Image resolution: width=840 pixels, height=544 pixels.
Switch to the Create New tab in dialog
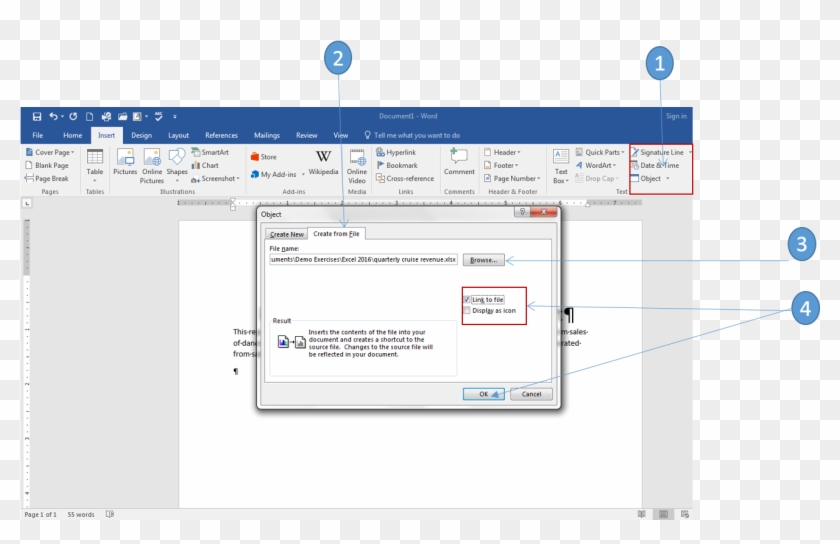point(287,234)
